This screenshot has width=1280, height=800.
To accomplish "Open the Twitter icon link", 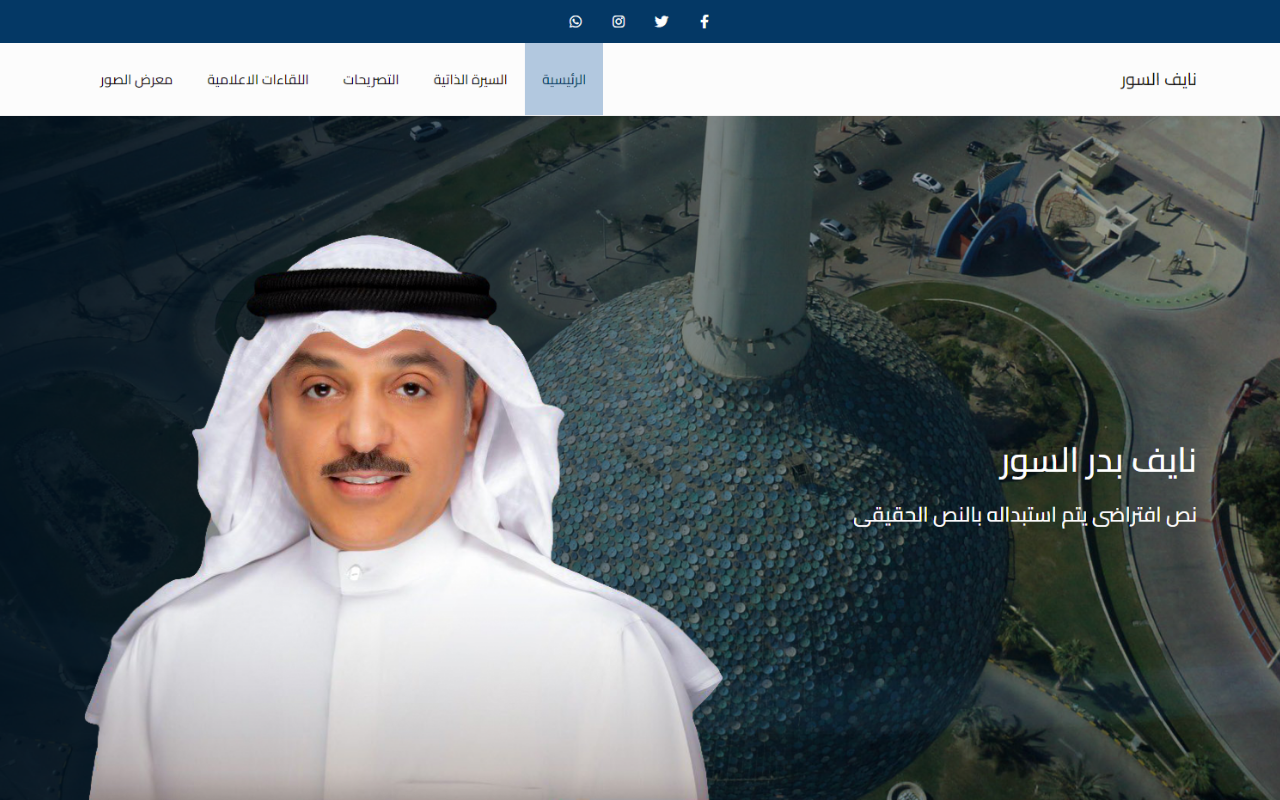I will click(x=661, y=21).
